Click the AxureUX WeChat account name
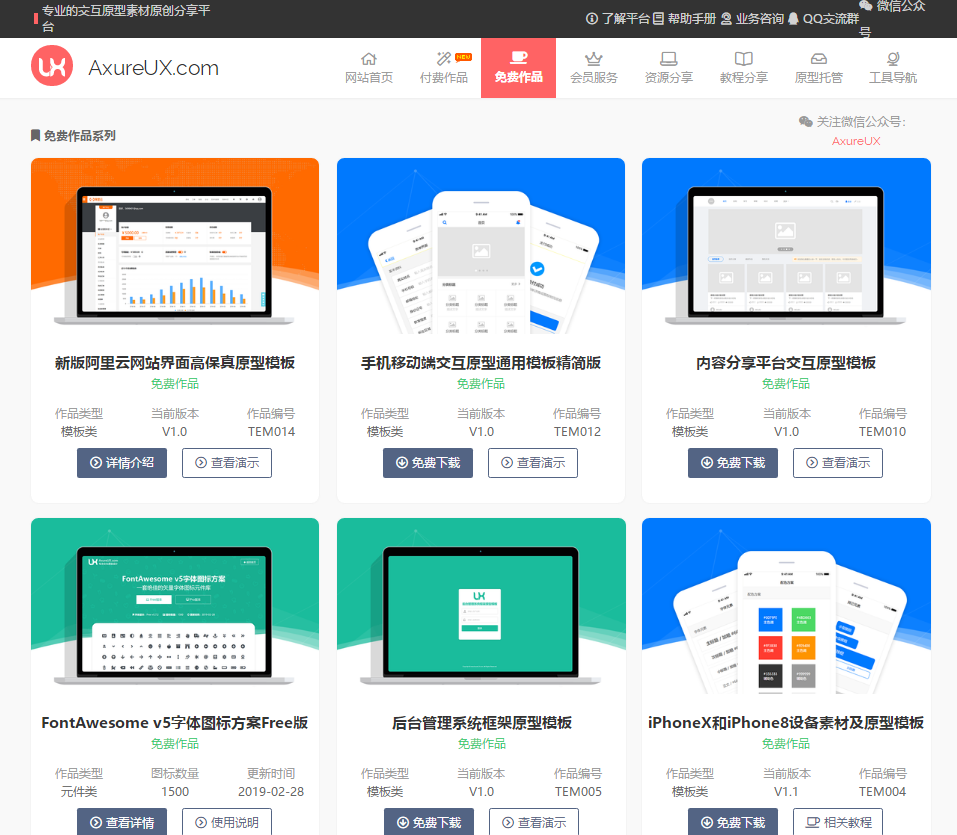This screenshot has width=957, height=835. coord(856,141)
